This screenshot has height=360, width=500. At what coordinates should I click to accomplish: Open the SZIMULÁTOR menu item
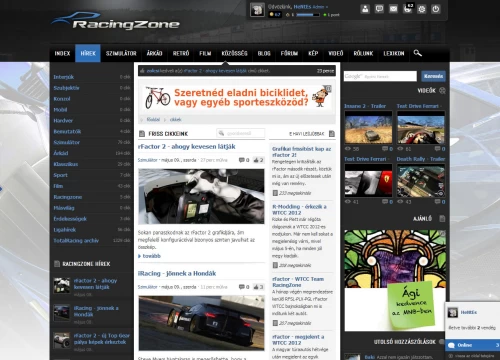tap(121, 53)
